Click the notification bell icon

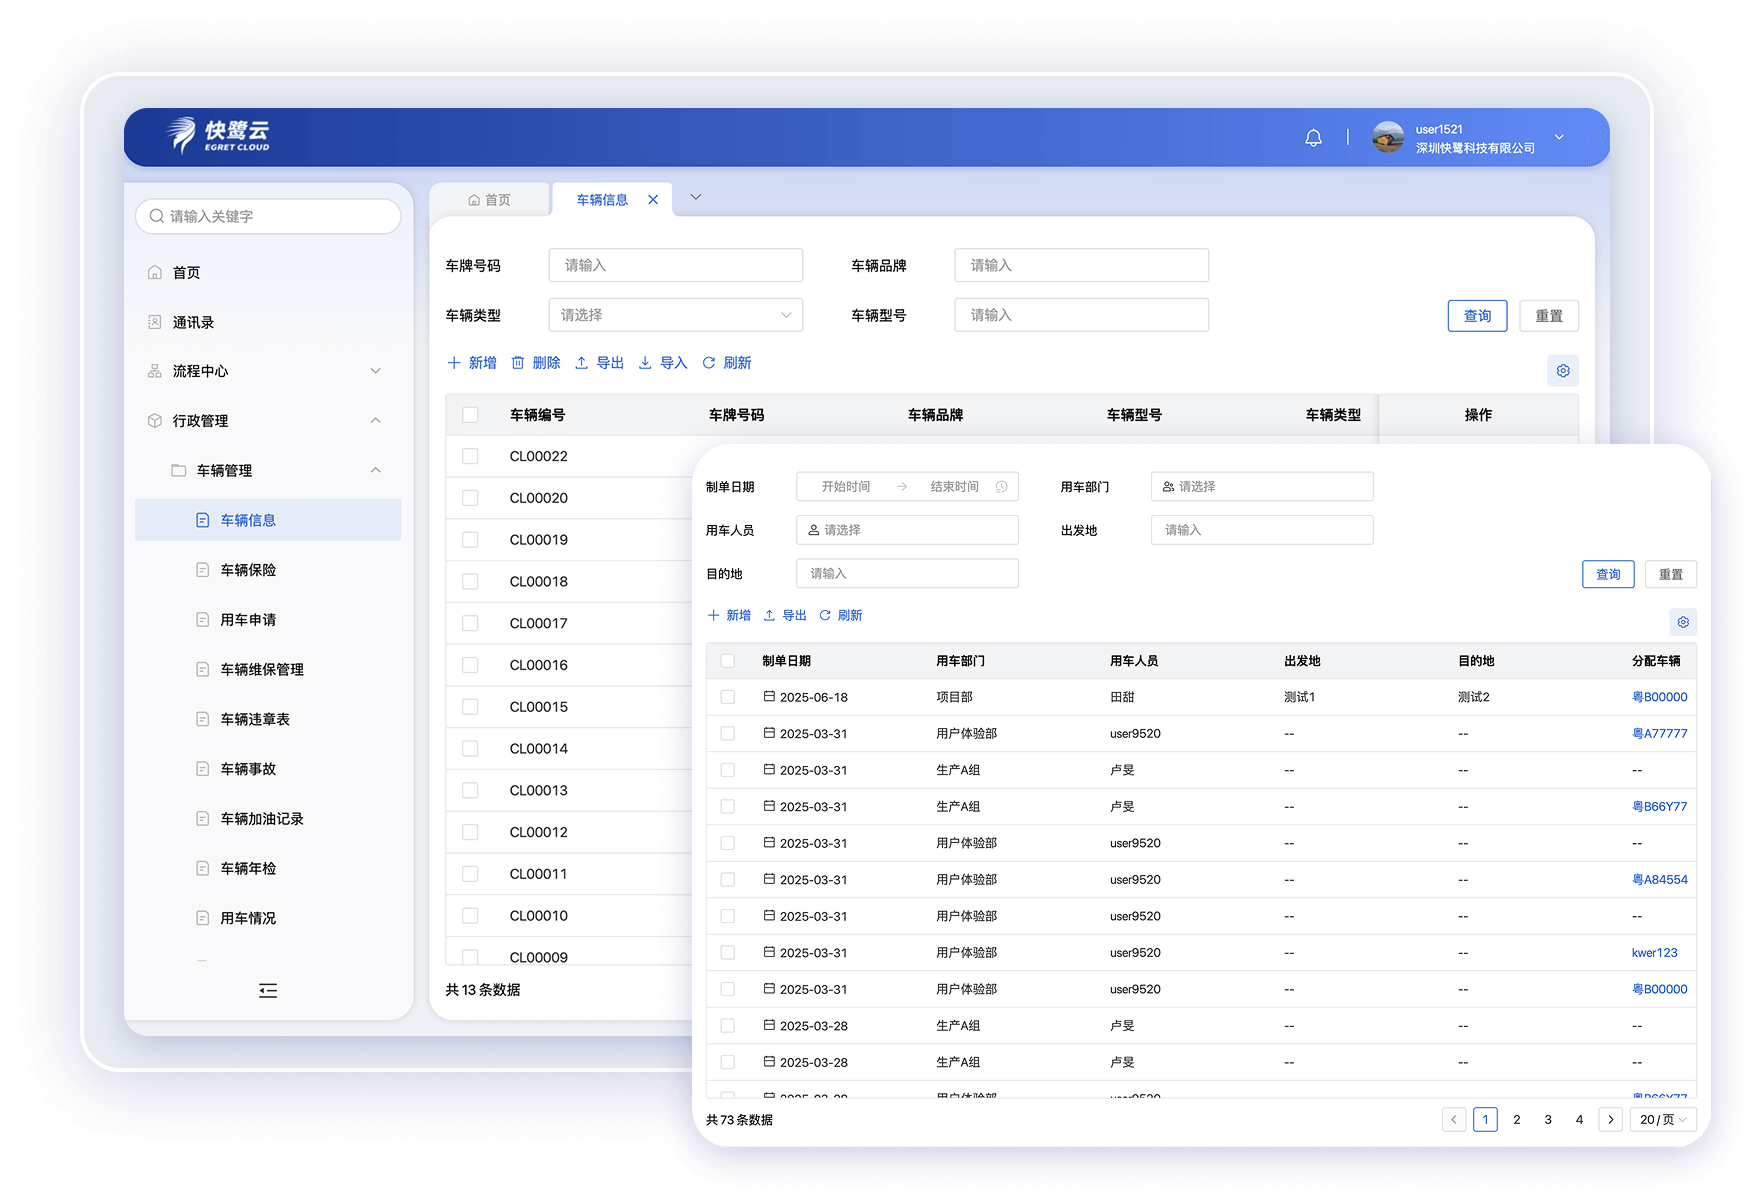click(x=1313, y=138)
